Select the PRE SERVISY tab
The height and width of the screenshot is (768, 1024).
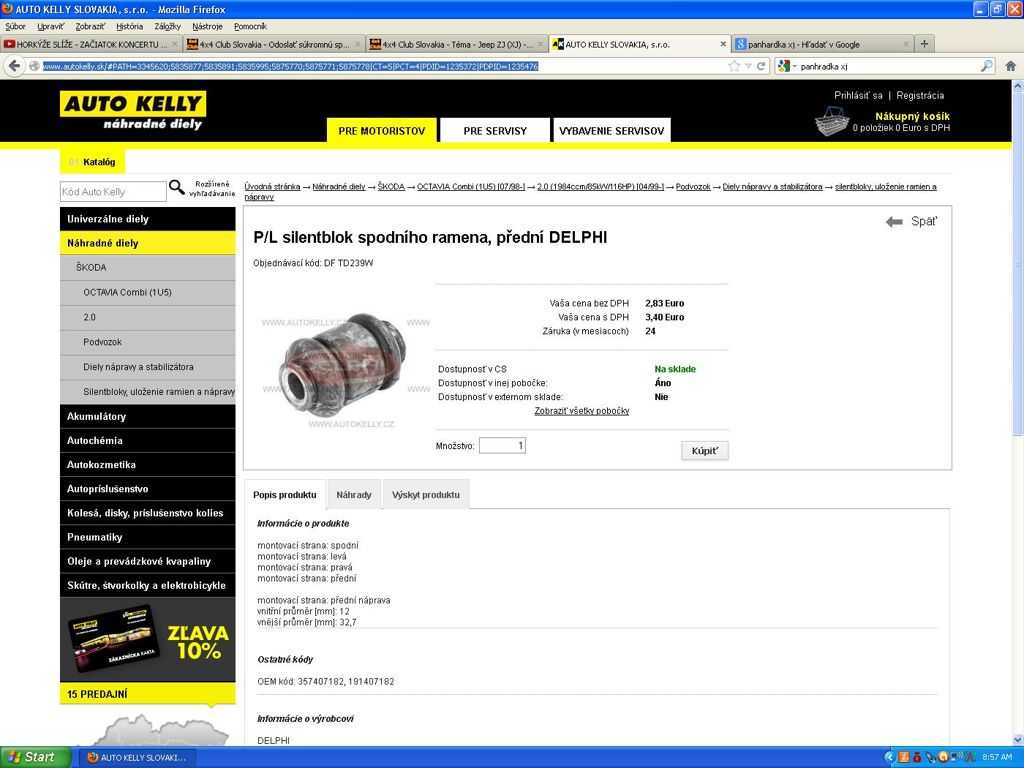click(x=495, y=131)
